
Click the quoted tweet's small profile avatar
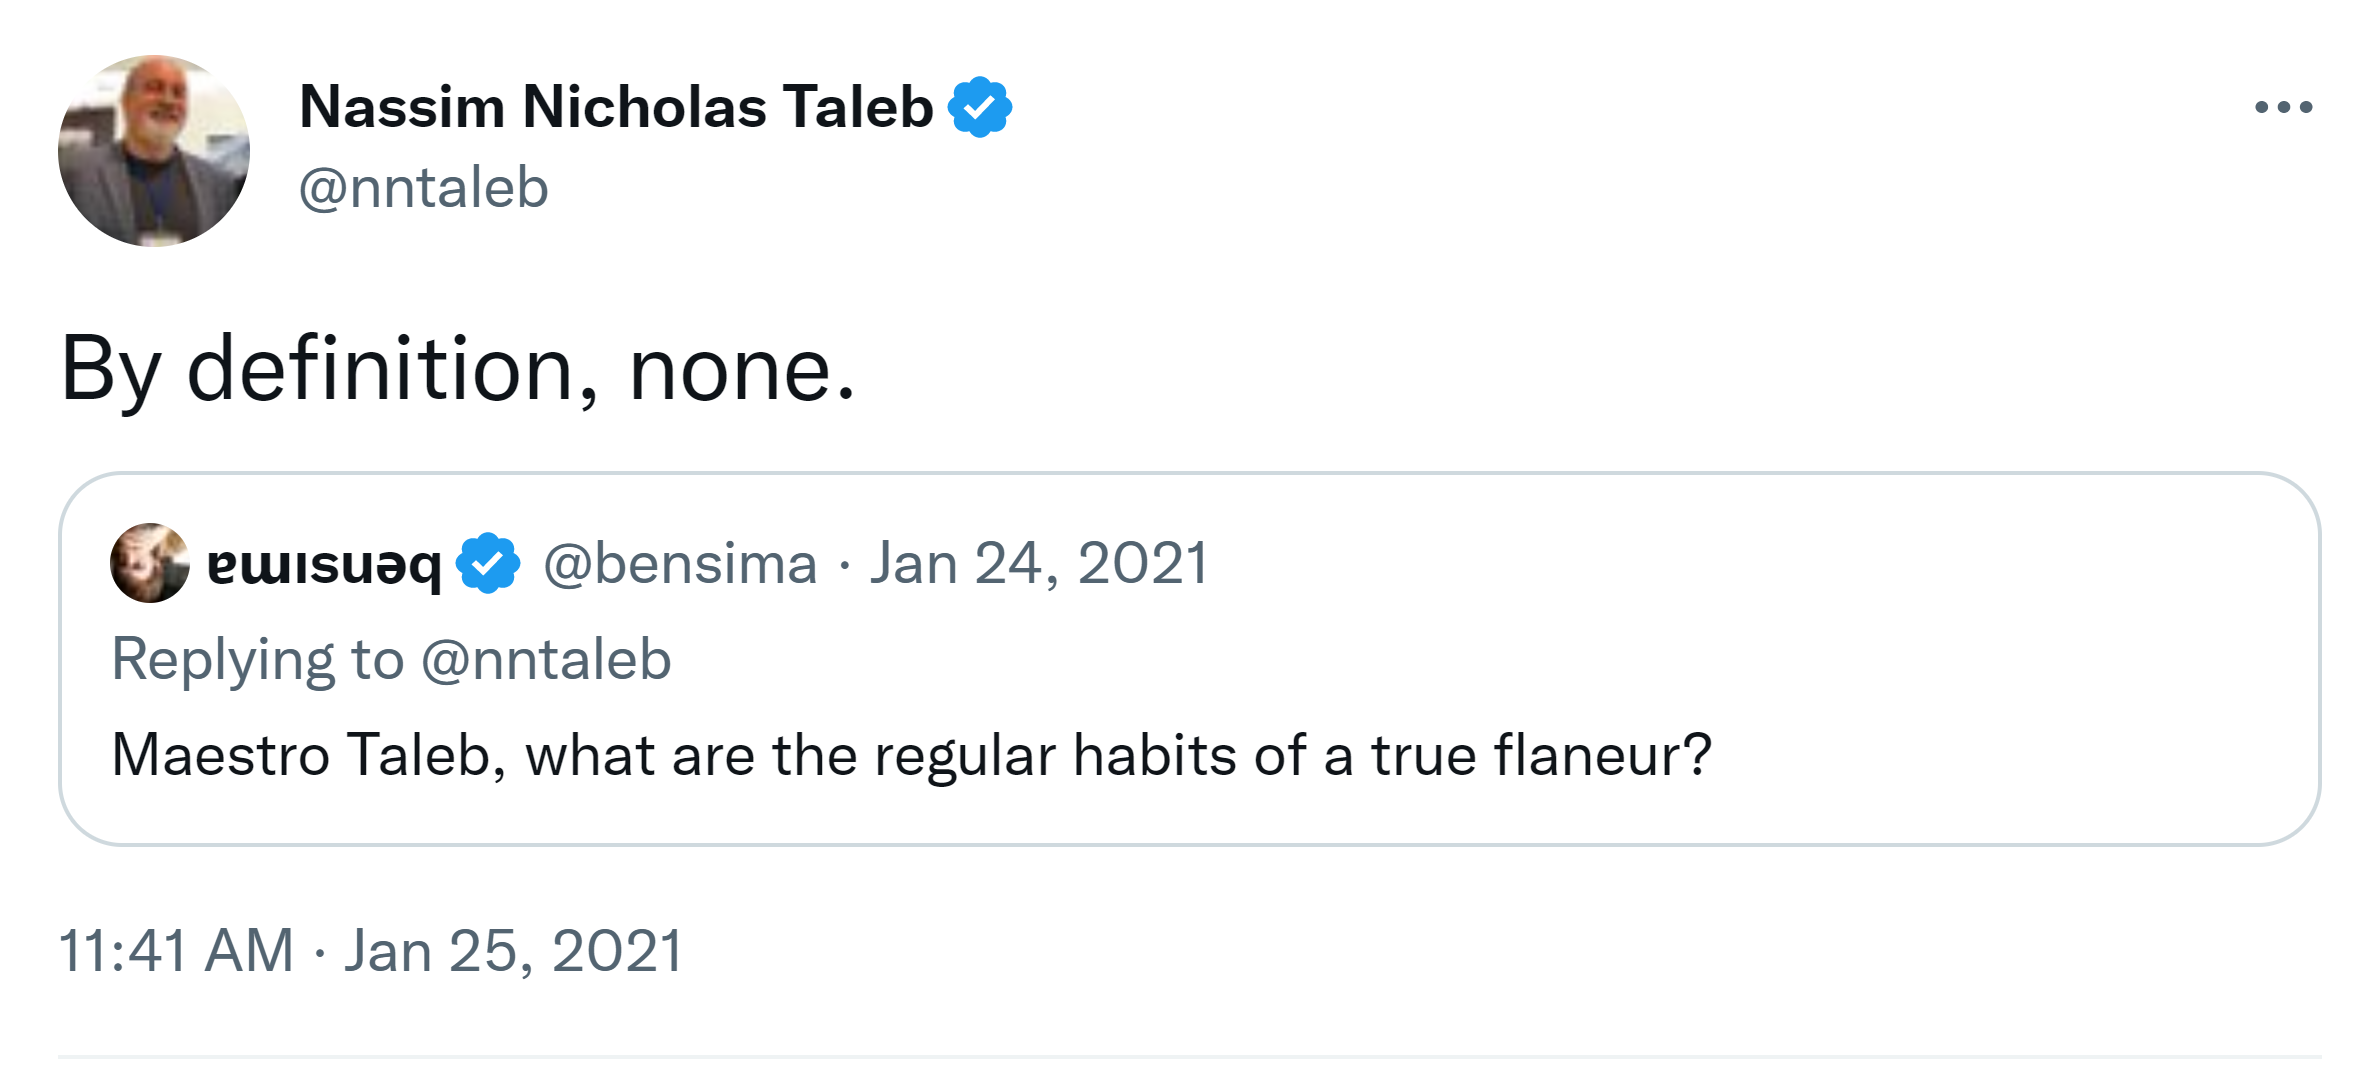tap(149, 563)
